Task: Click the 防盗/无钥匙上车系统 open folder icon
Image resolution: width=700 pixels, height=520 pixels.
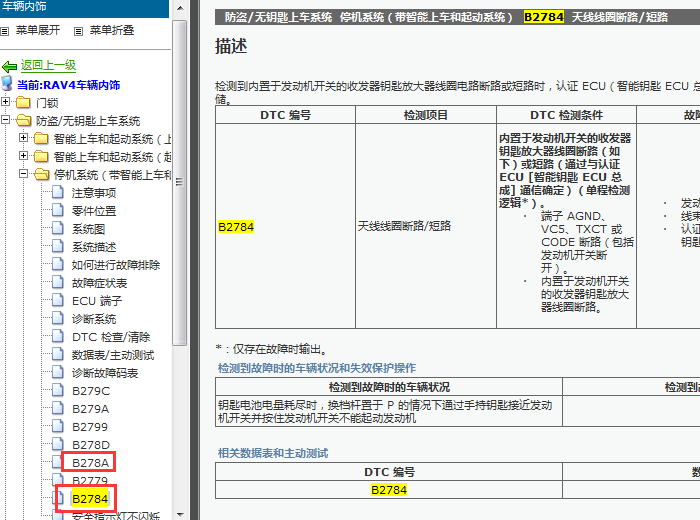Action: pyautogui.click(x=23, y=121)
